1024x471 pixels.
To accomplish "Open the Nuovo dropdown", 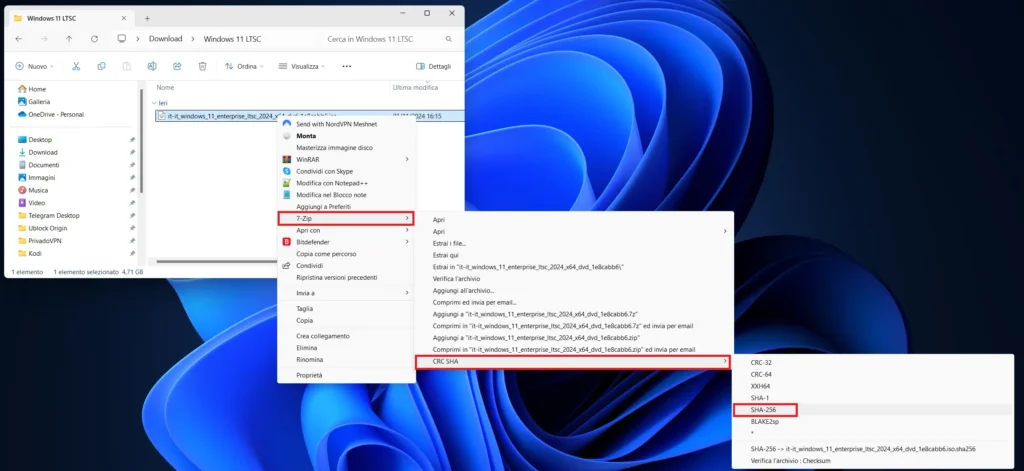I will [x=35, y=66].
